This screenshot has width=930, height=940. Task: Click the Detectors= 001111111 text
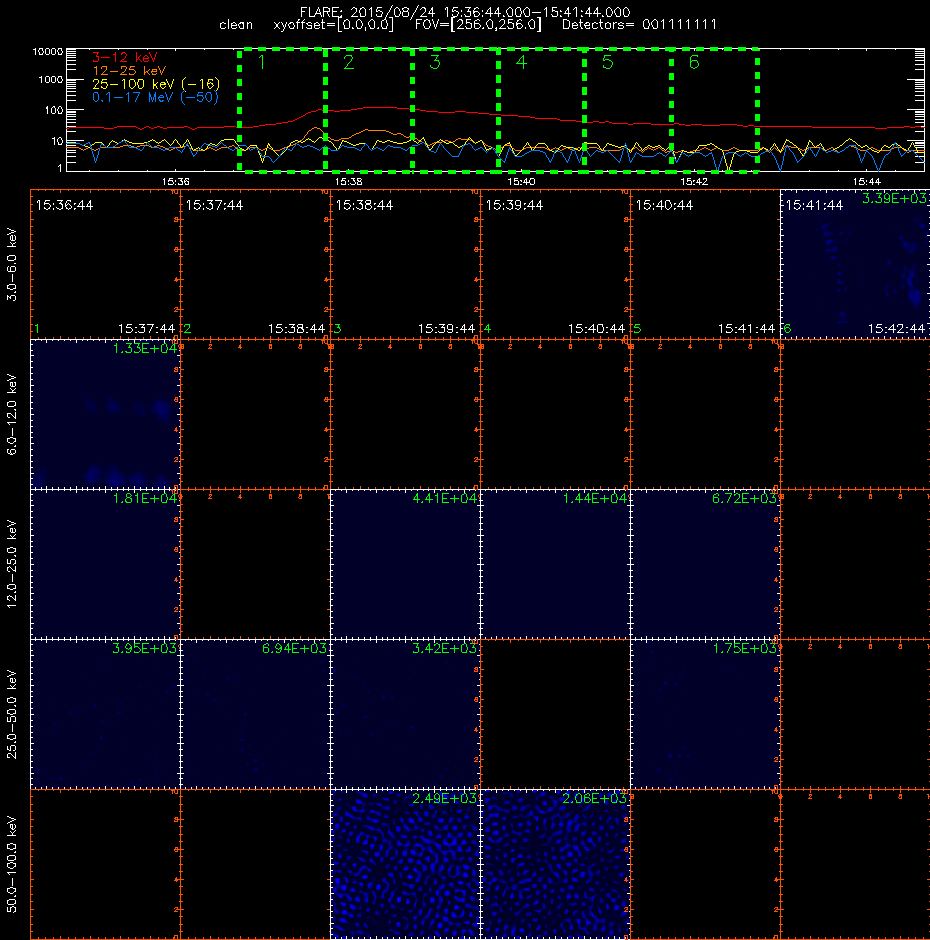click(639, 25)
